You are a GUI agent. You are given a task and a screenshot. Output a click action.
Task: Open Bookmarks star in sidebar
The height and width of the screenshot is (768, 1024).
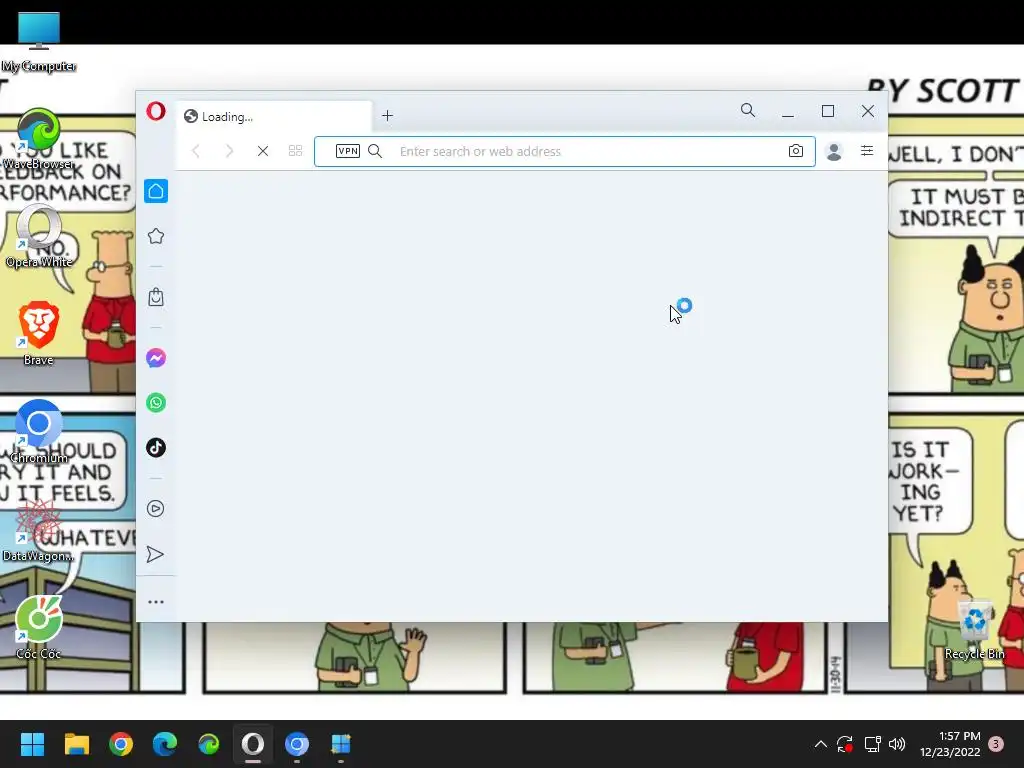[x=156, y=236]
